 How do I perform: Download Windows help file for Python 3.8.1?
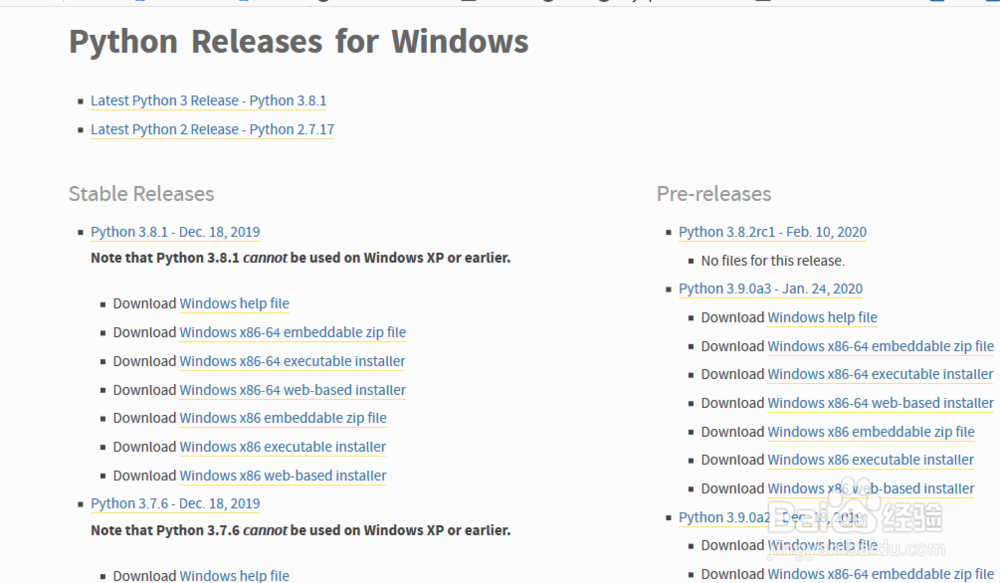tap(234, 304)
